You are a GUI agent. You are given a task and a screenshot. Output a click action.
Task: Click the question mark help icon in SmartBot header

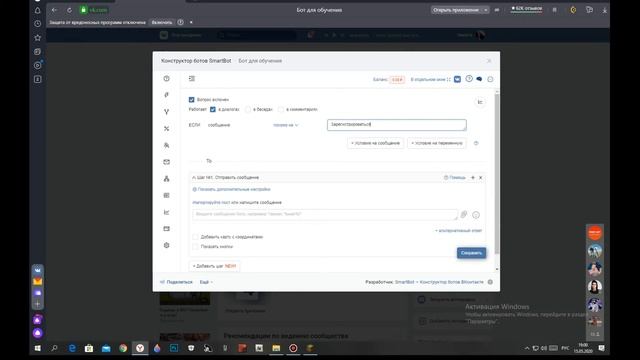point(469,79)
